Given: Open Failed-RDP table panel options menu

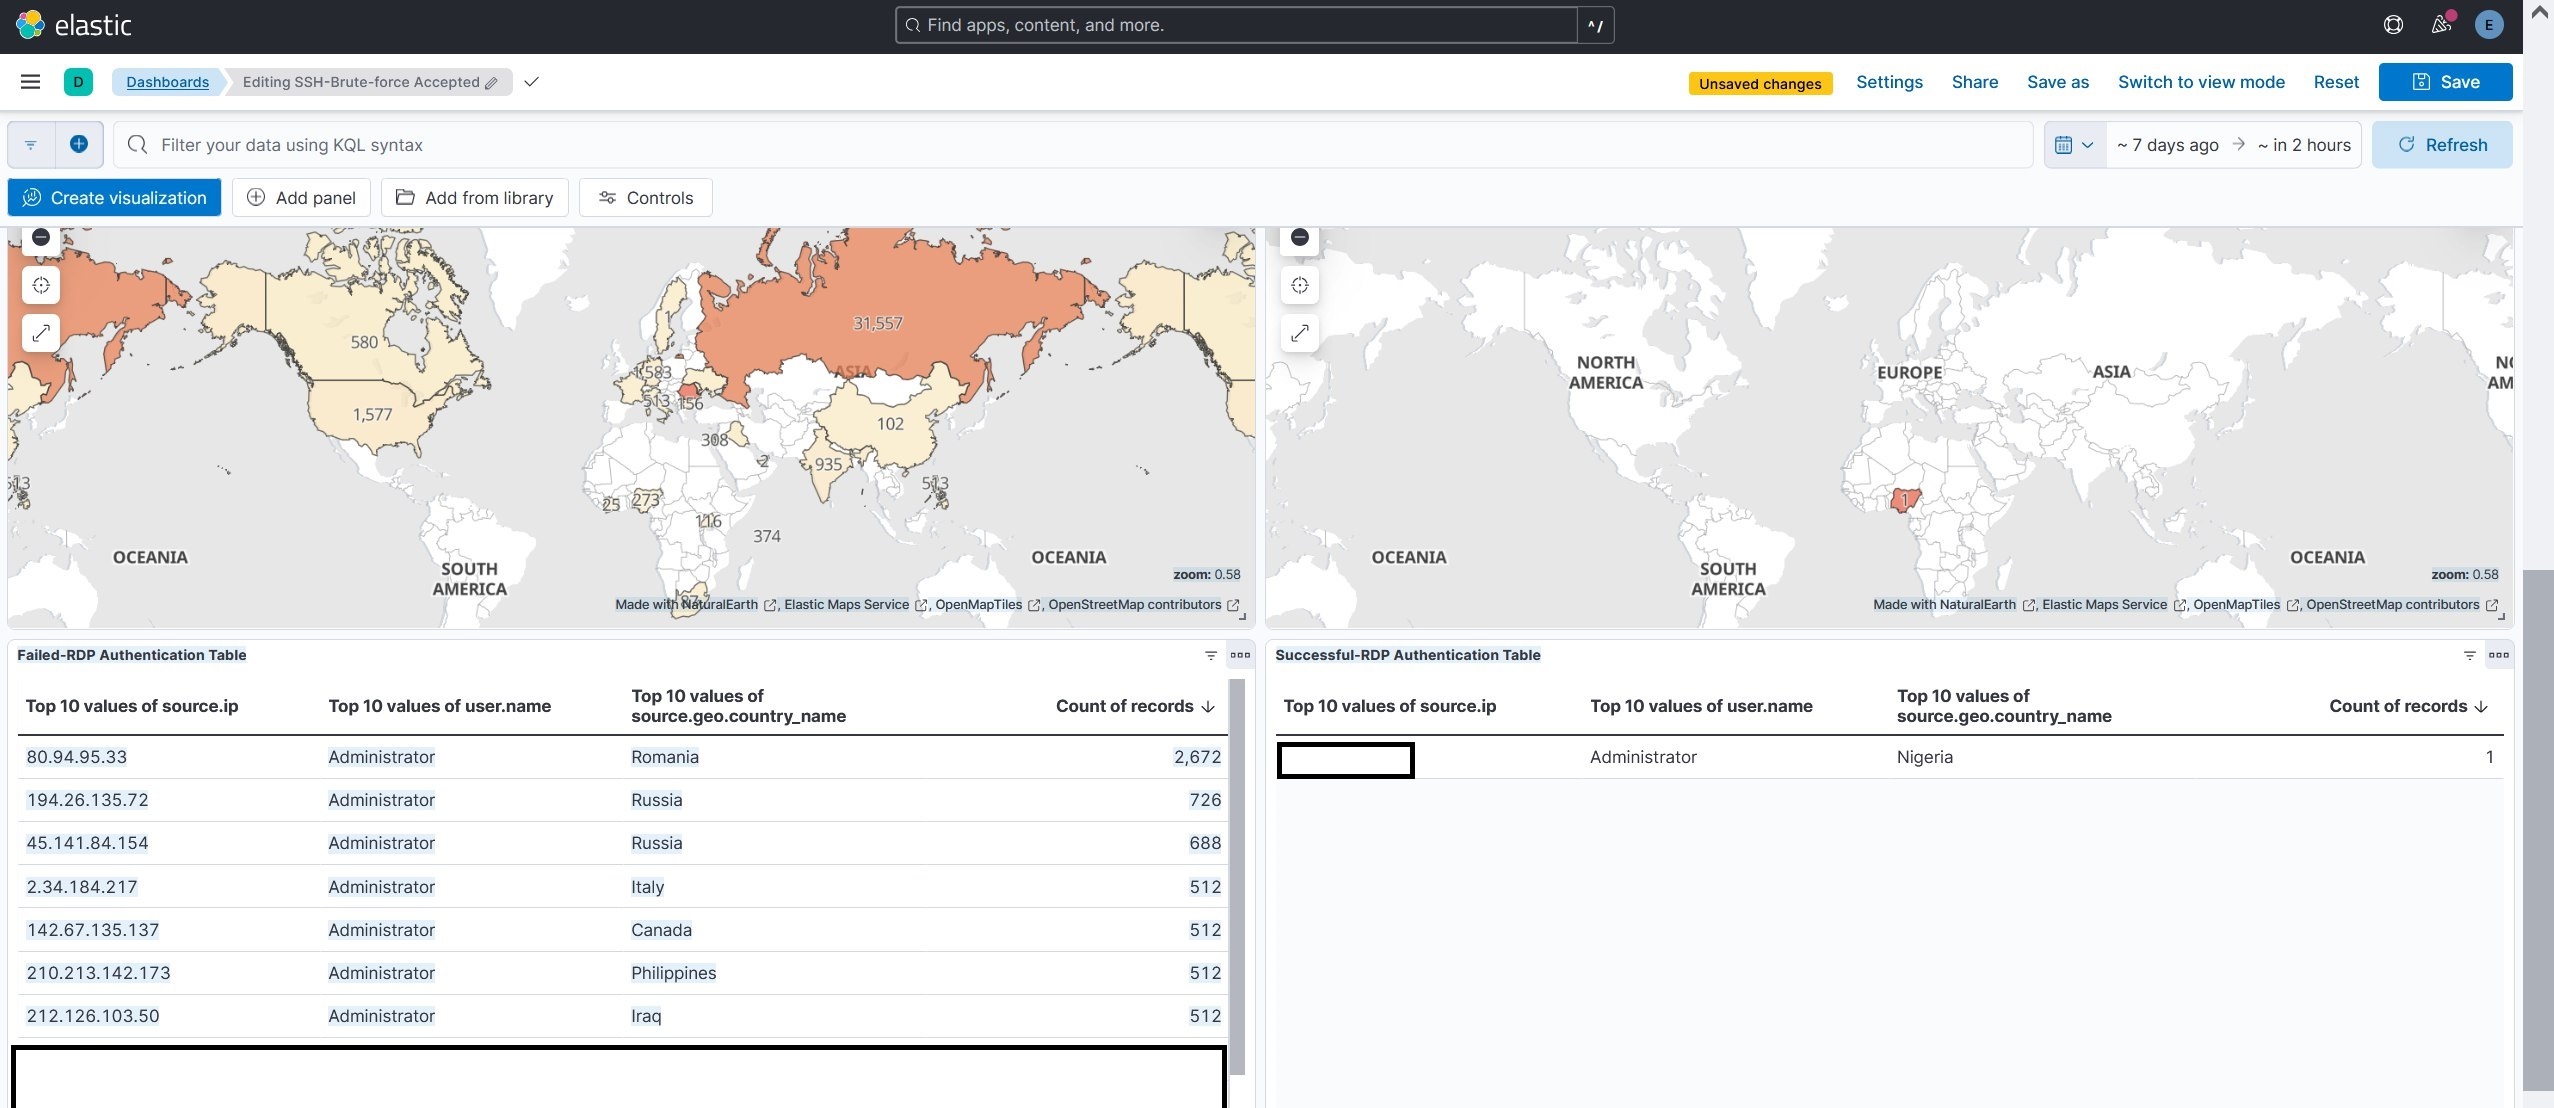Looking at the screenshot, I should (1240, 655).
